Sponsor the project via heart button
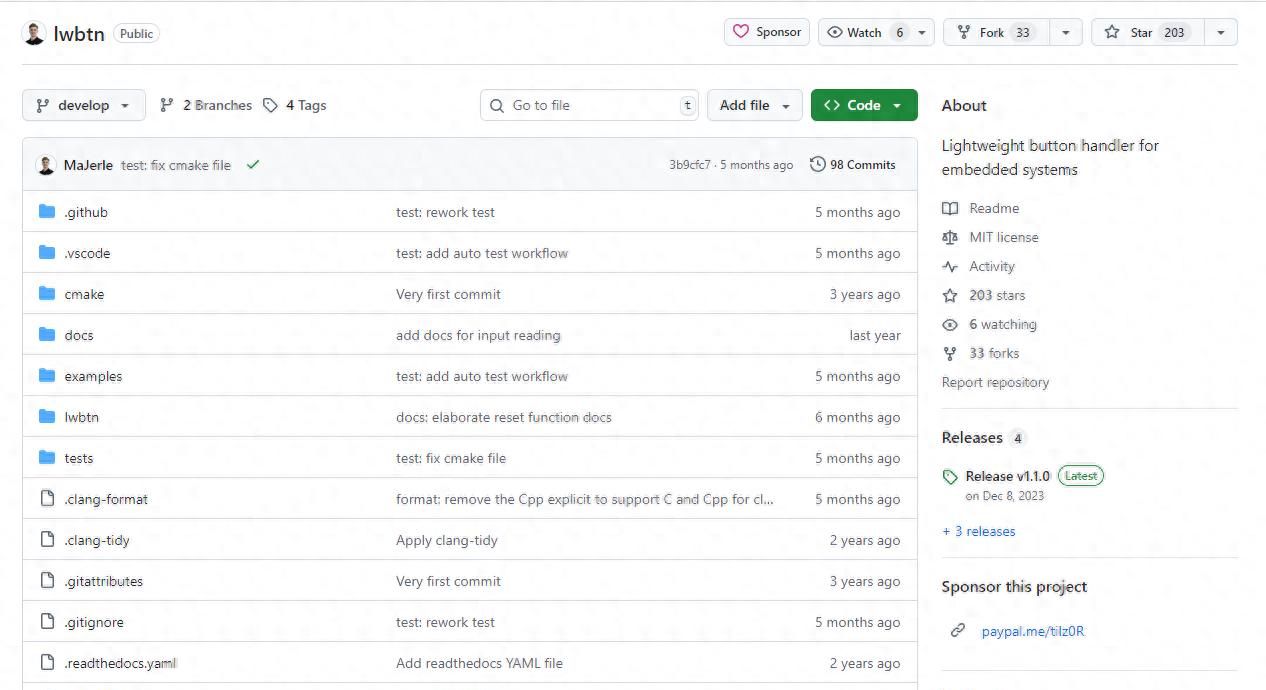1266x690 pixels. 766,32
